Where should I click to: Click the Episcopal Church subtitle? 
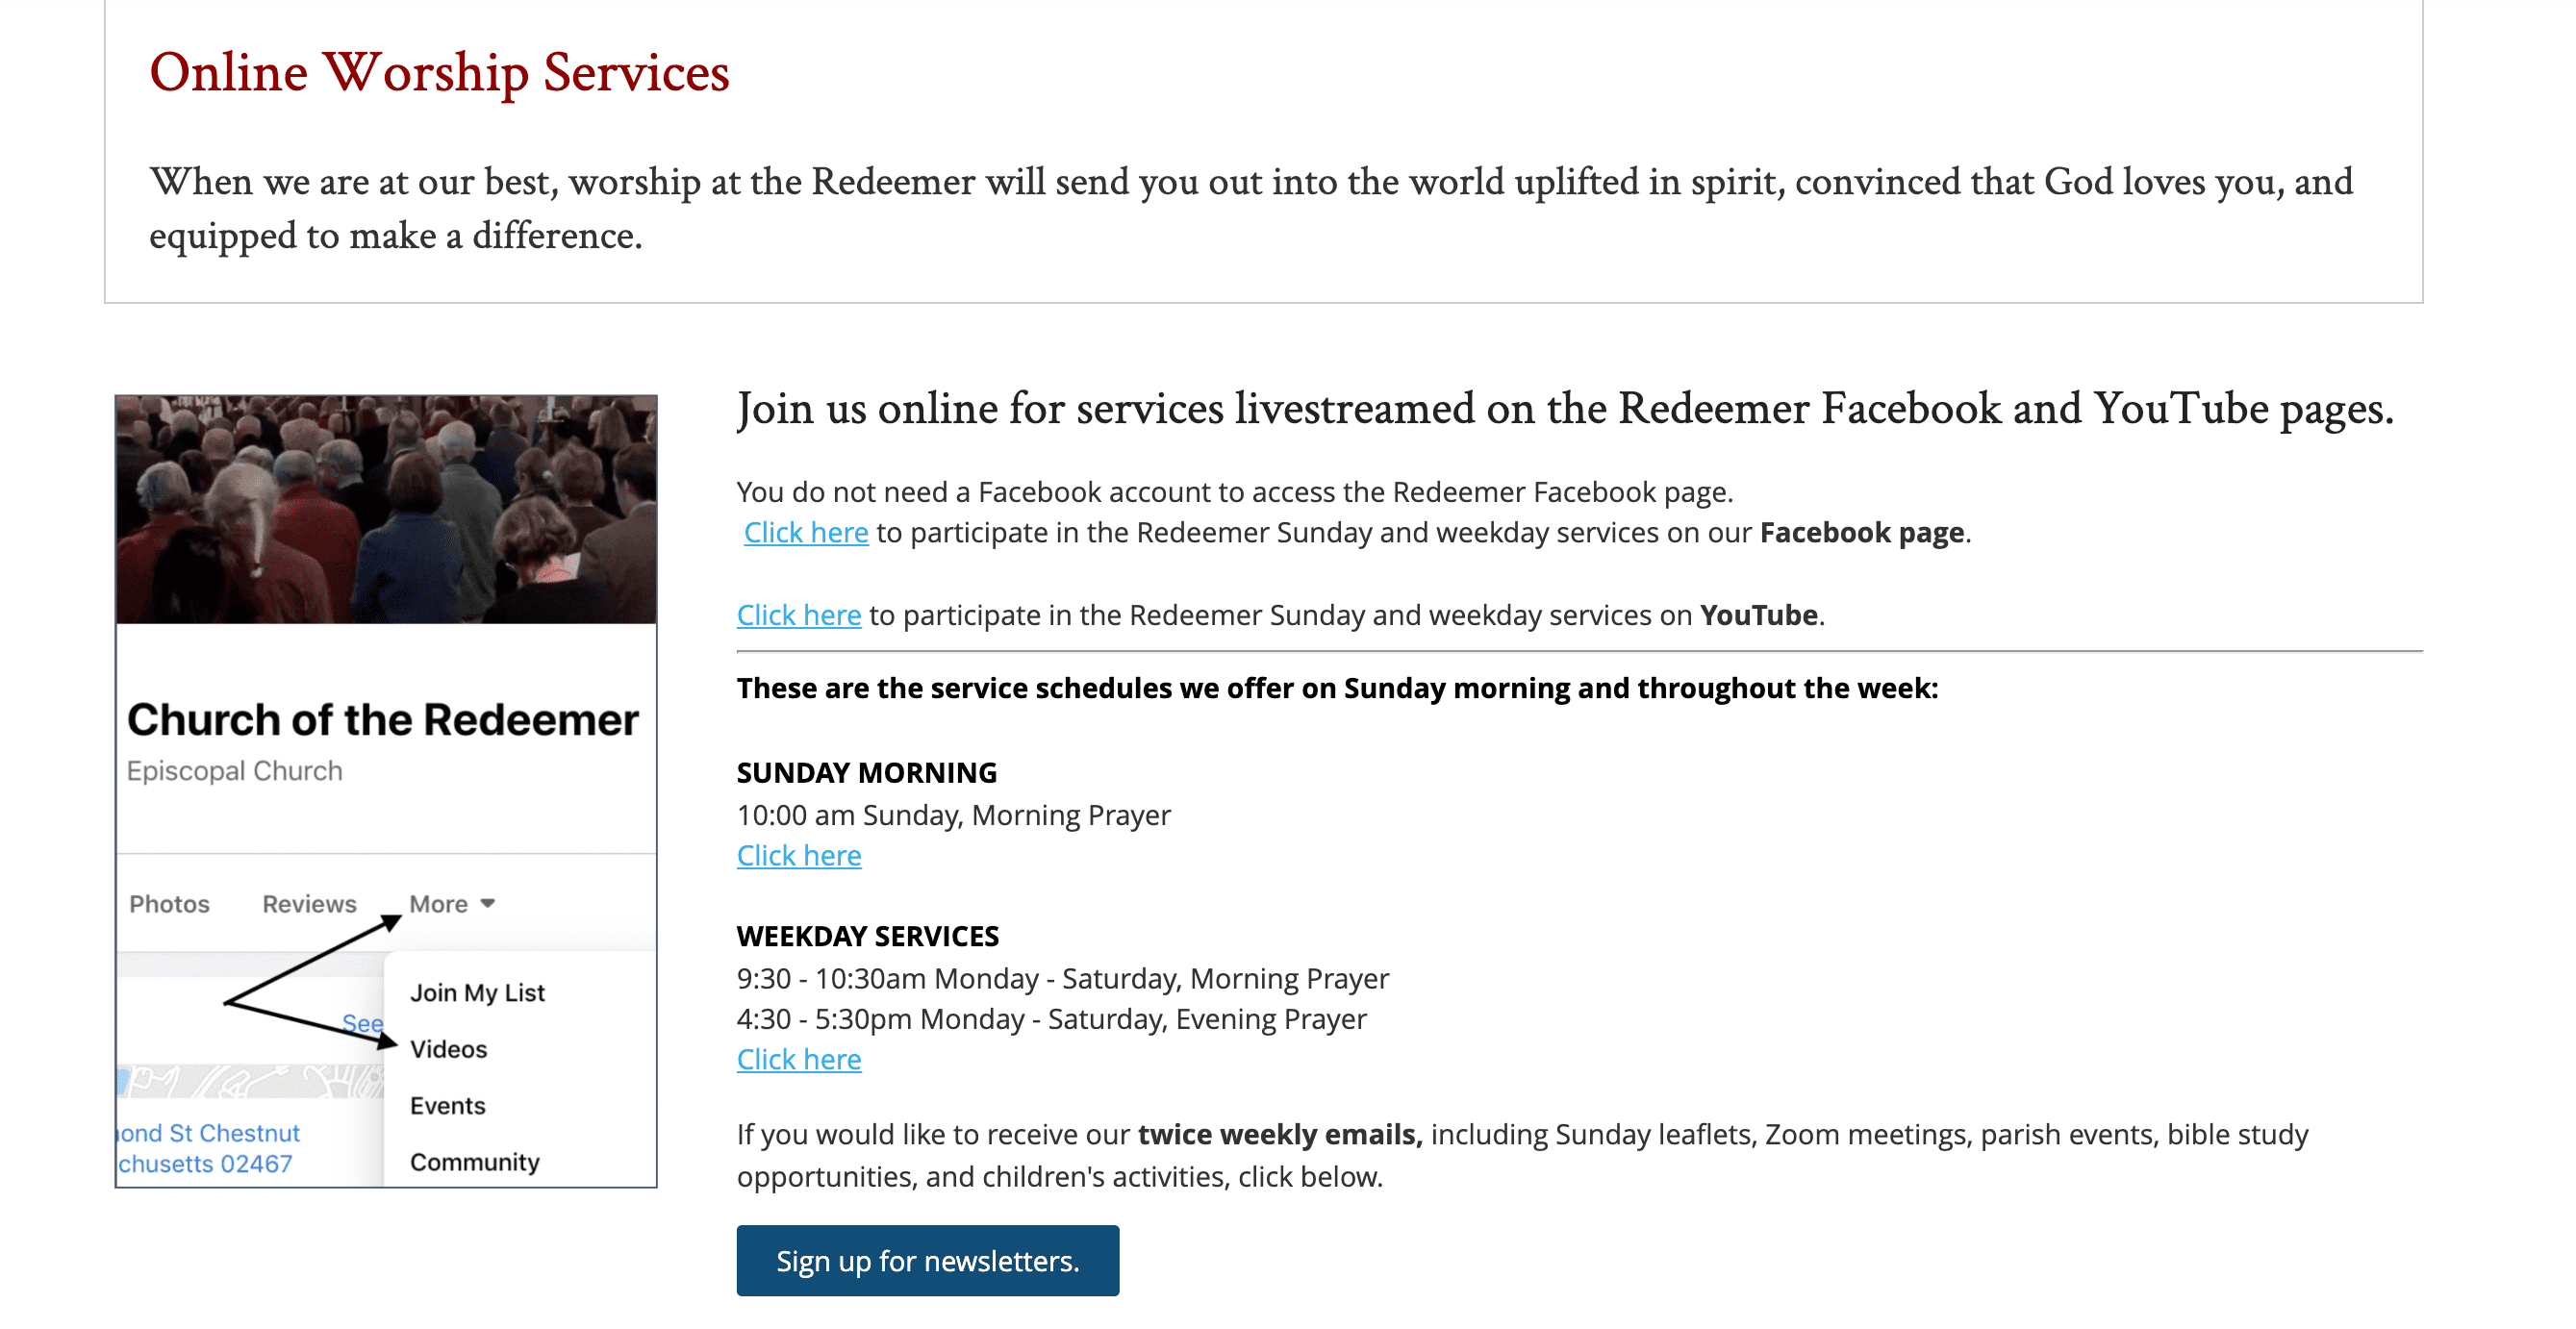[235, 770]
